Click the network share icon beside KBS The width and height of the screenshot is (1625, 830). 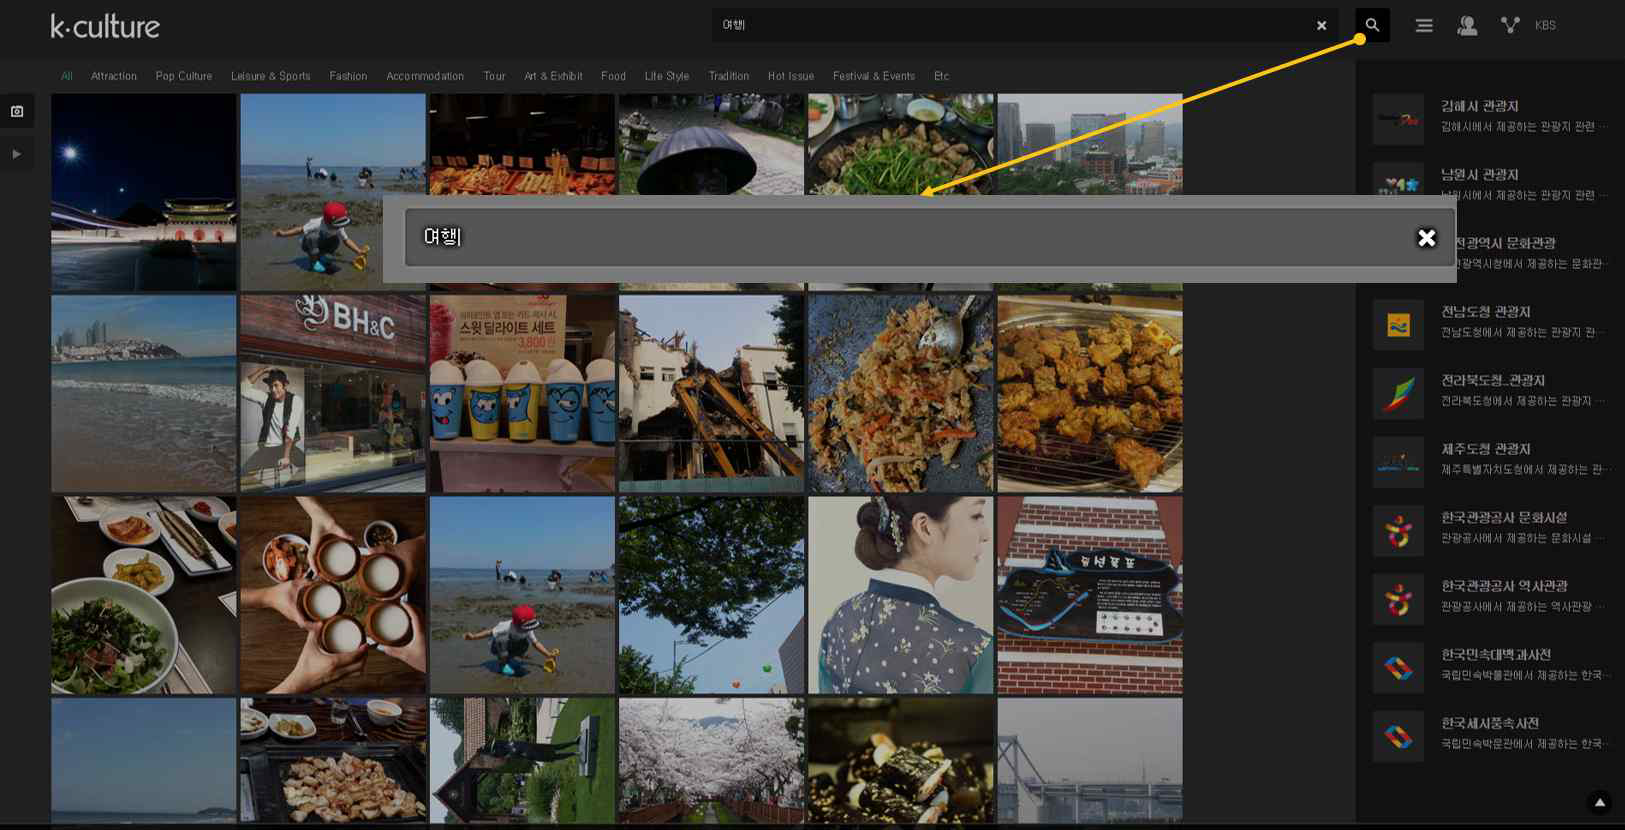tap(1510, 25)
